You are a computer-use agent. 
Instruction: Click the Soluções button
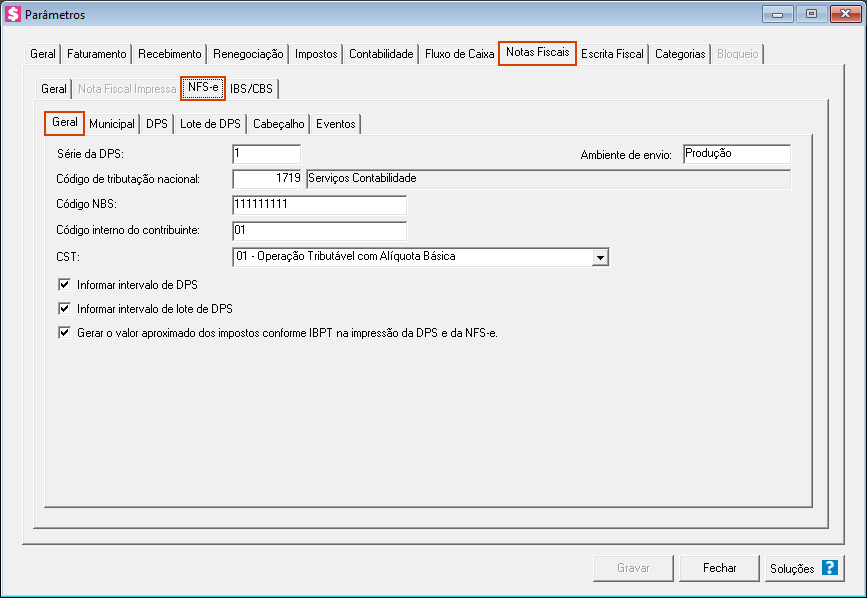(802, 568)
